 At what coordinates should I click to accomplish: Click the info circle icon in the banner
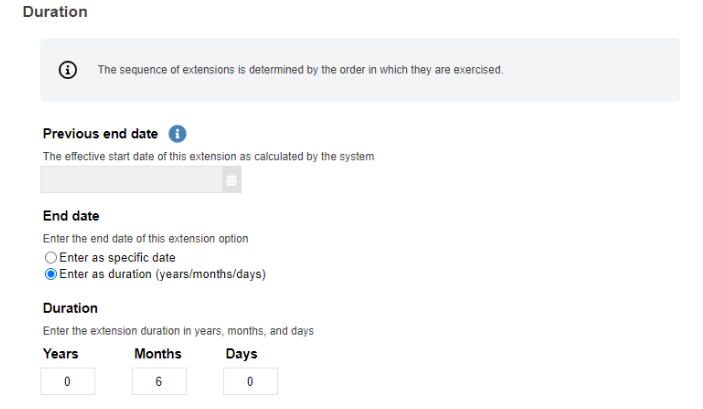coord(68,70)
